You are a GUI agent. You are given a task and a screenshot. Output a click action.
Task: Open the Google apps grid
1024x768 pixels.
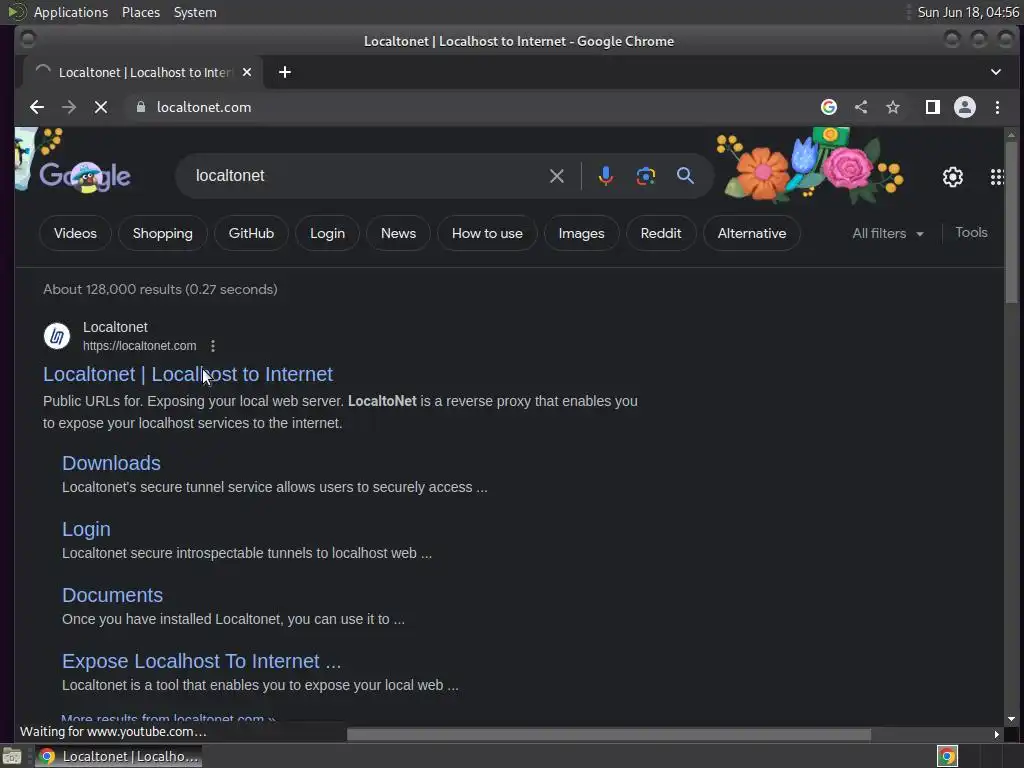pos(997,176)
